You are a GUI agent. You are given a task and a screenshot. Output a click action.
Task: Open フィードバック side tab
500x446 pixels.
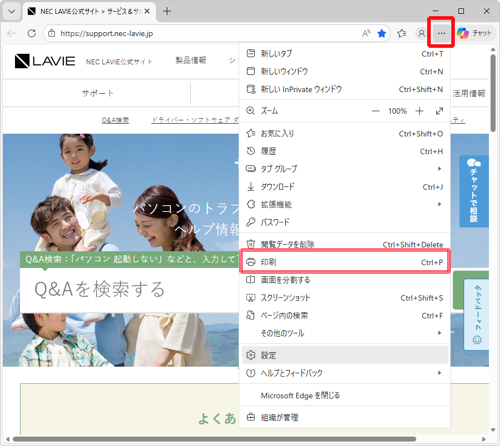click(x=476, y=314)
